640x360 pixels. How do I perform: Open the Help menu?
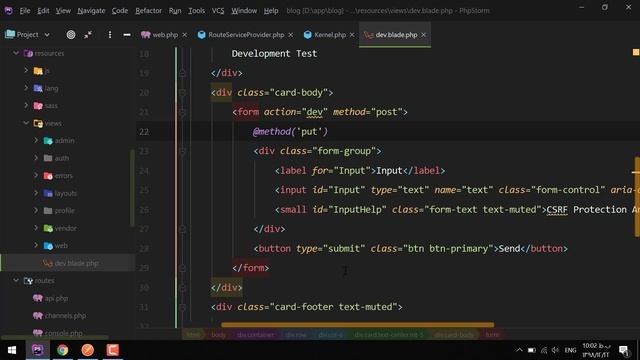(x=271, y=11)
